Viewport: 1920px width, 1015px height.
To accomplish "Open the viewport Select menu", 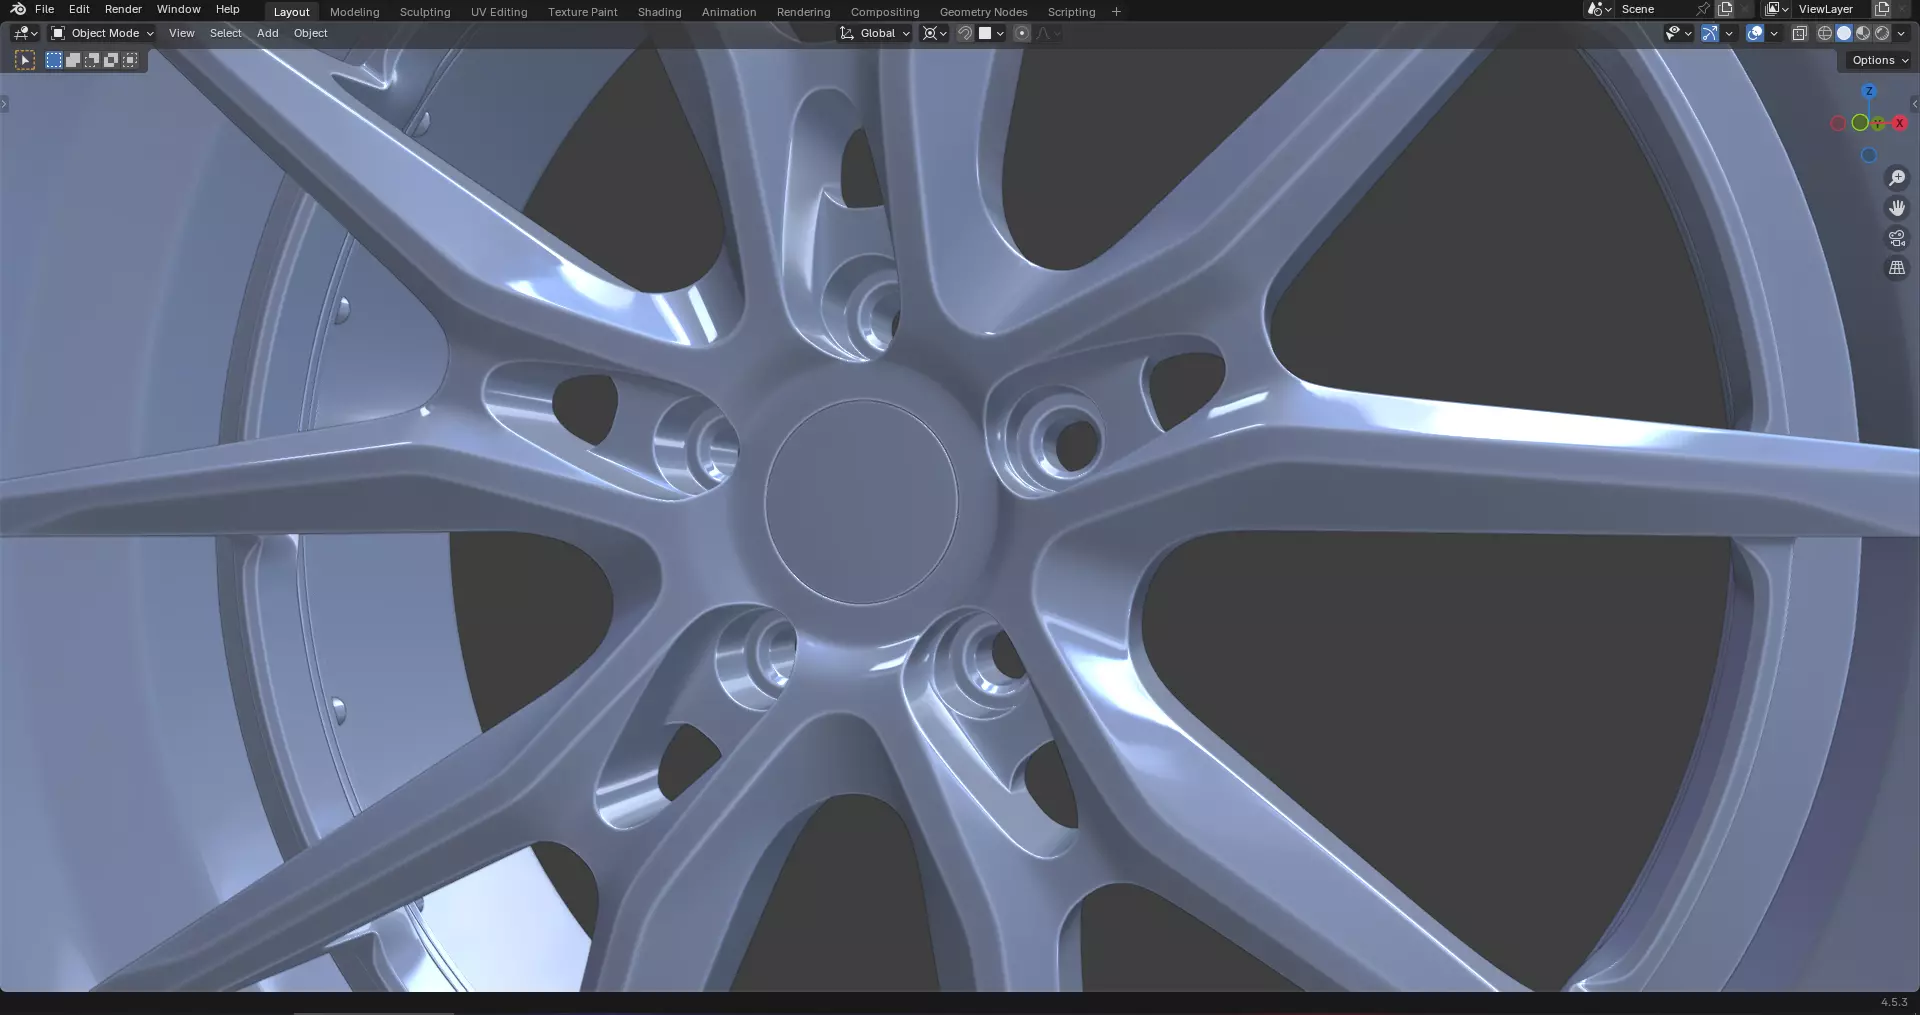I will pos(225,33).
